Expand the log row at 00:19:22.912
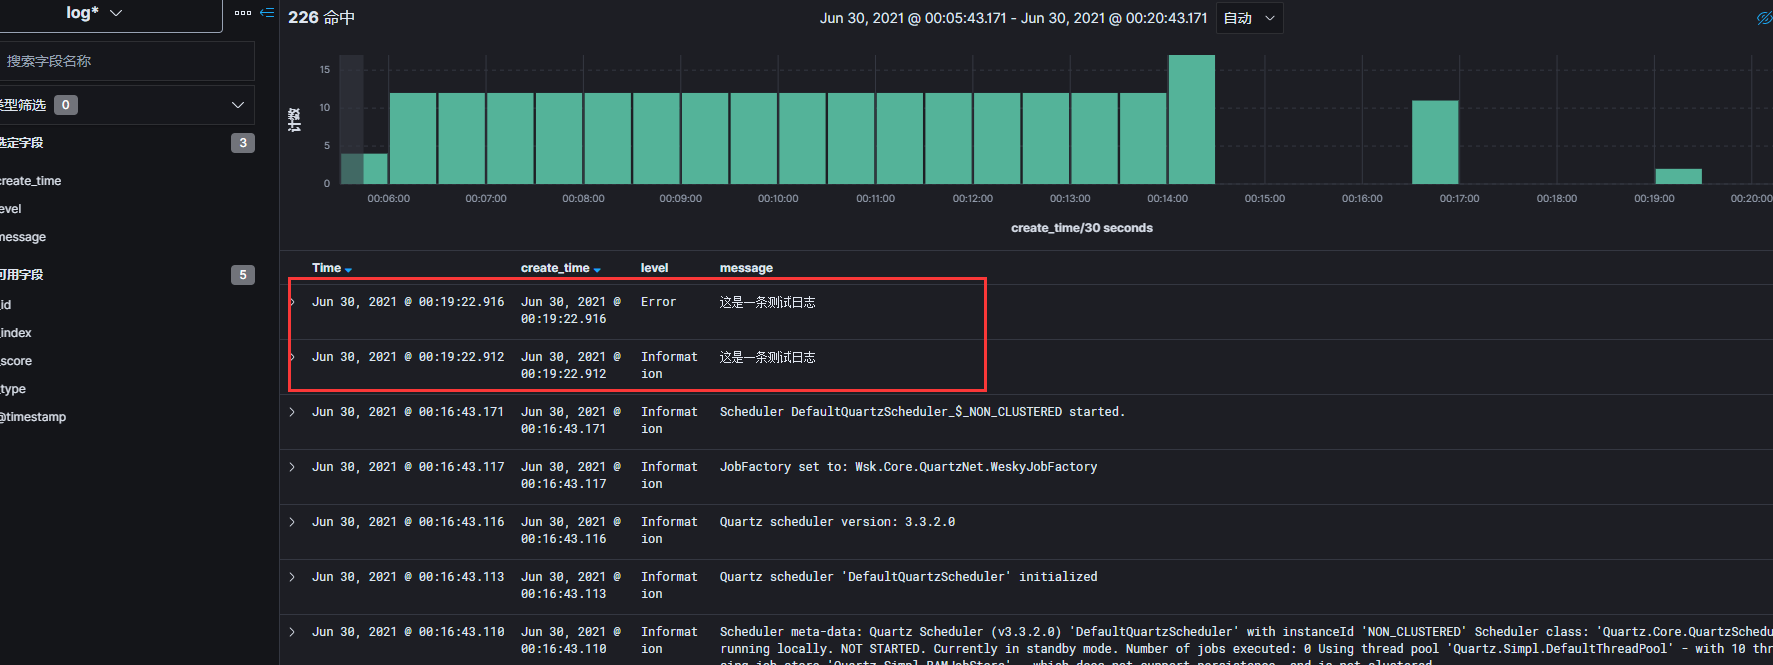Viewport: 1773px width, 665px height. tap(292, 357)
